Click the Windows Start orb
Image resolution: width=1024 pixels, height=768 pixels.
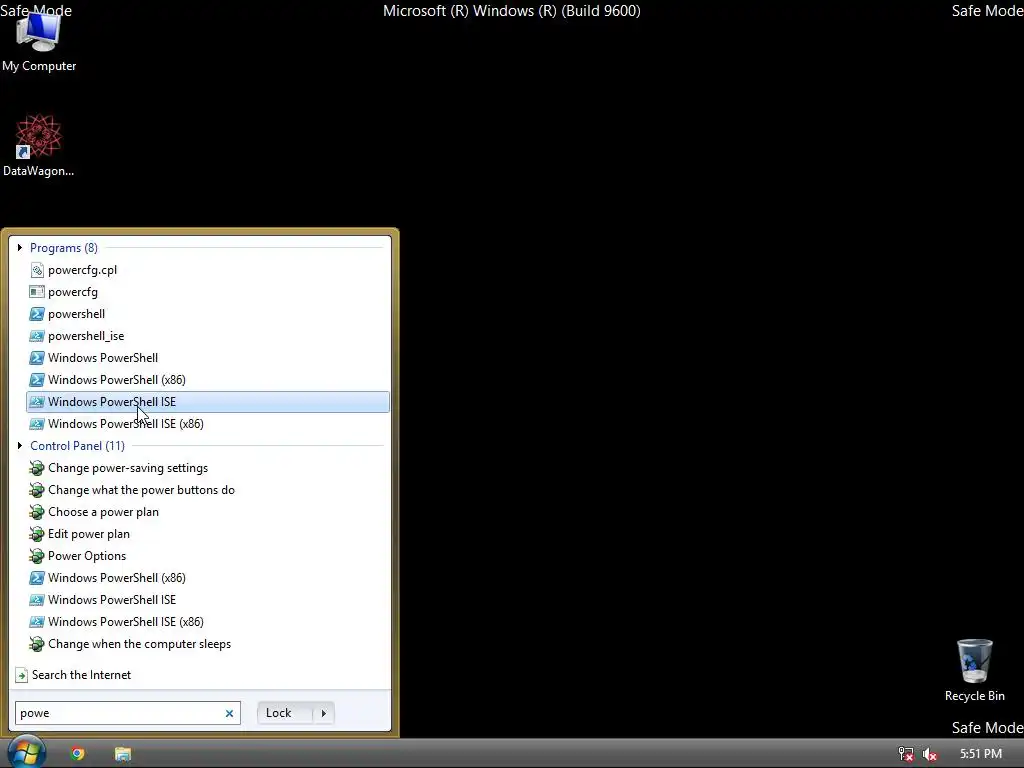coord(26,752)
